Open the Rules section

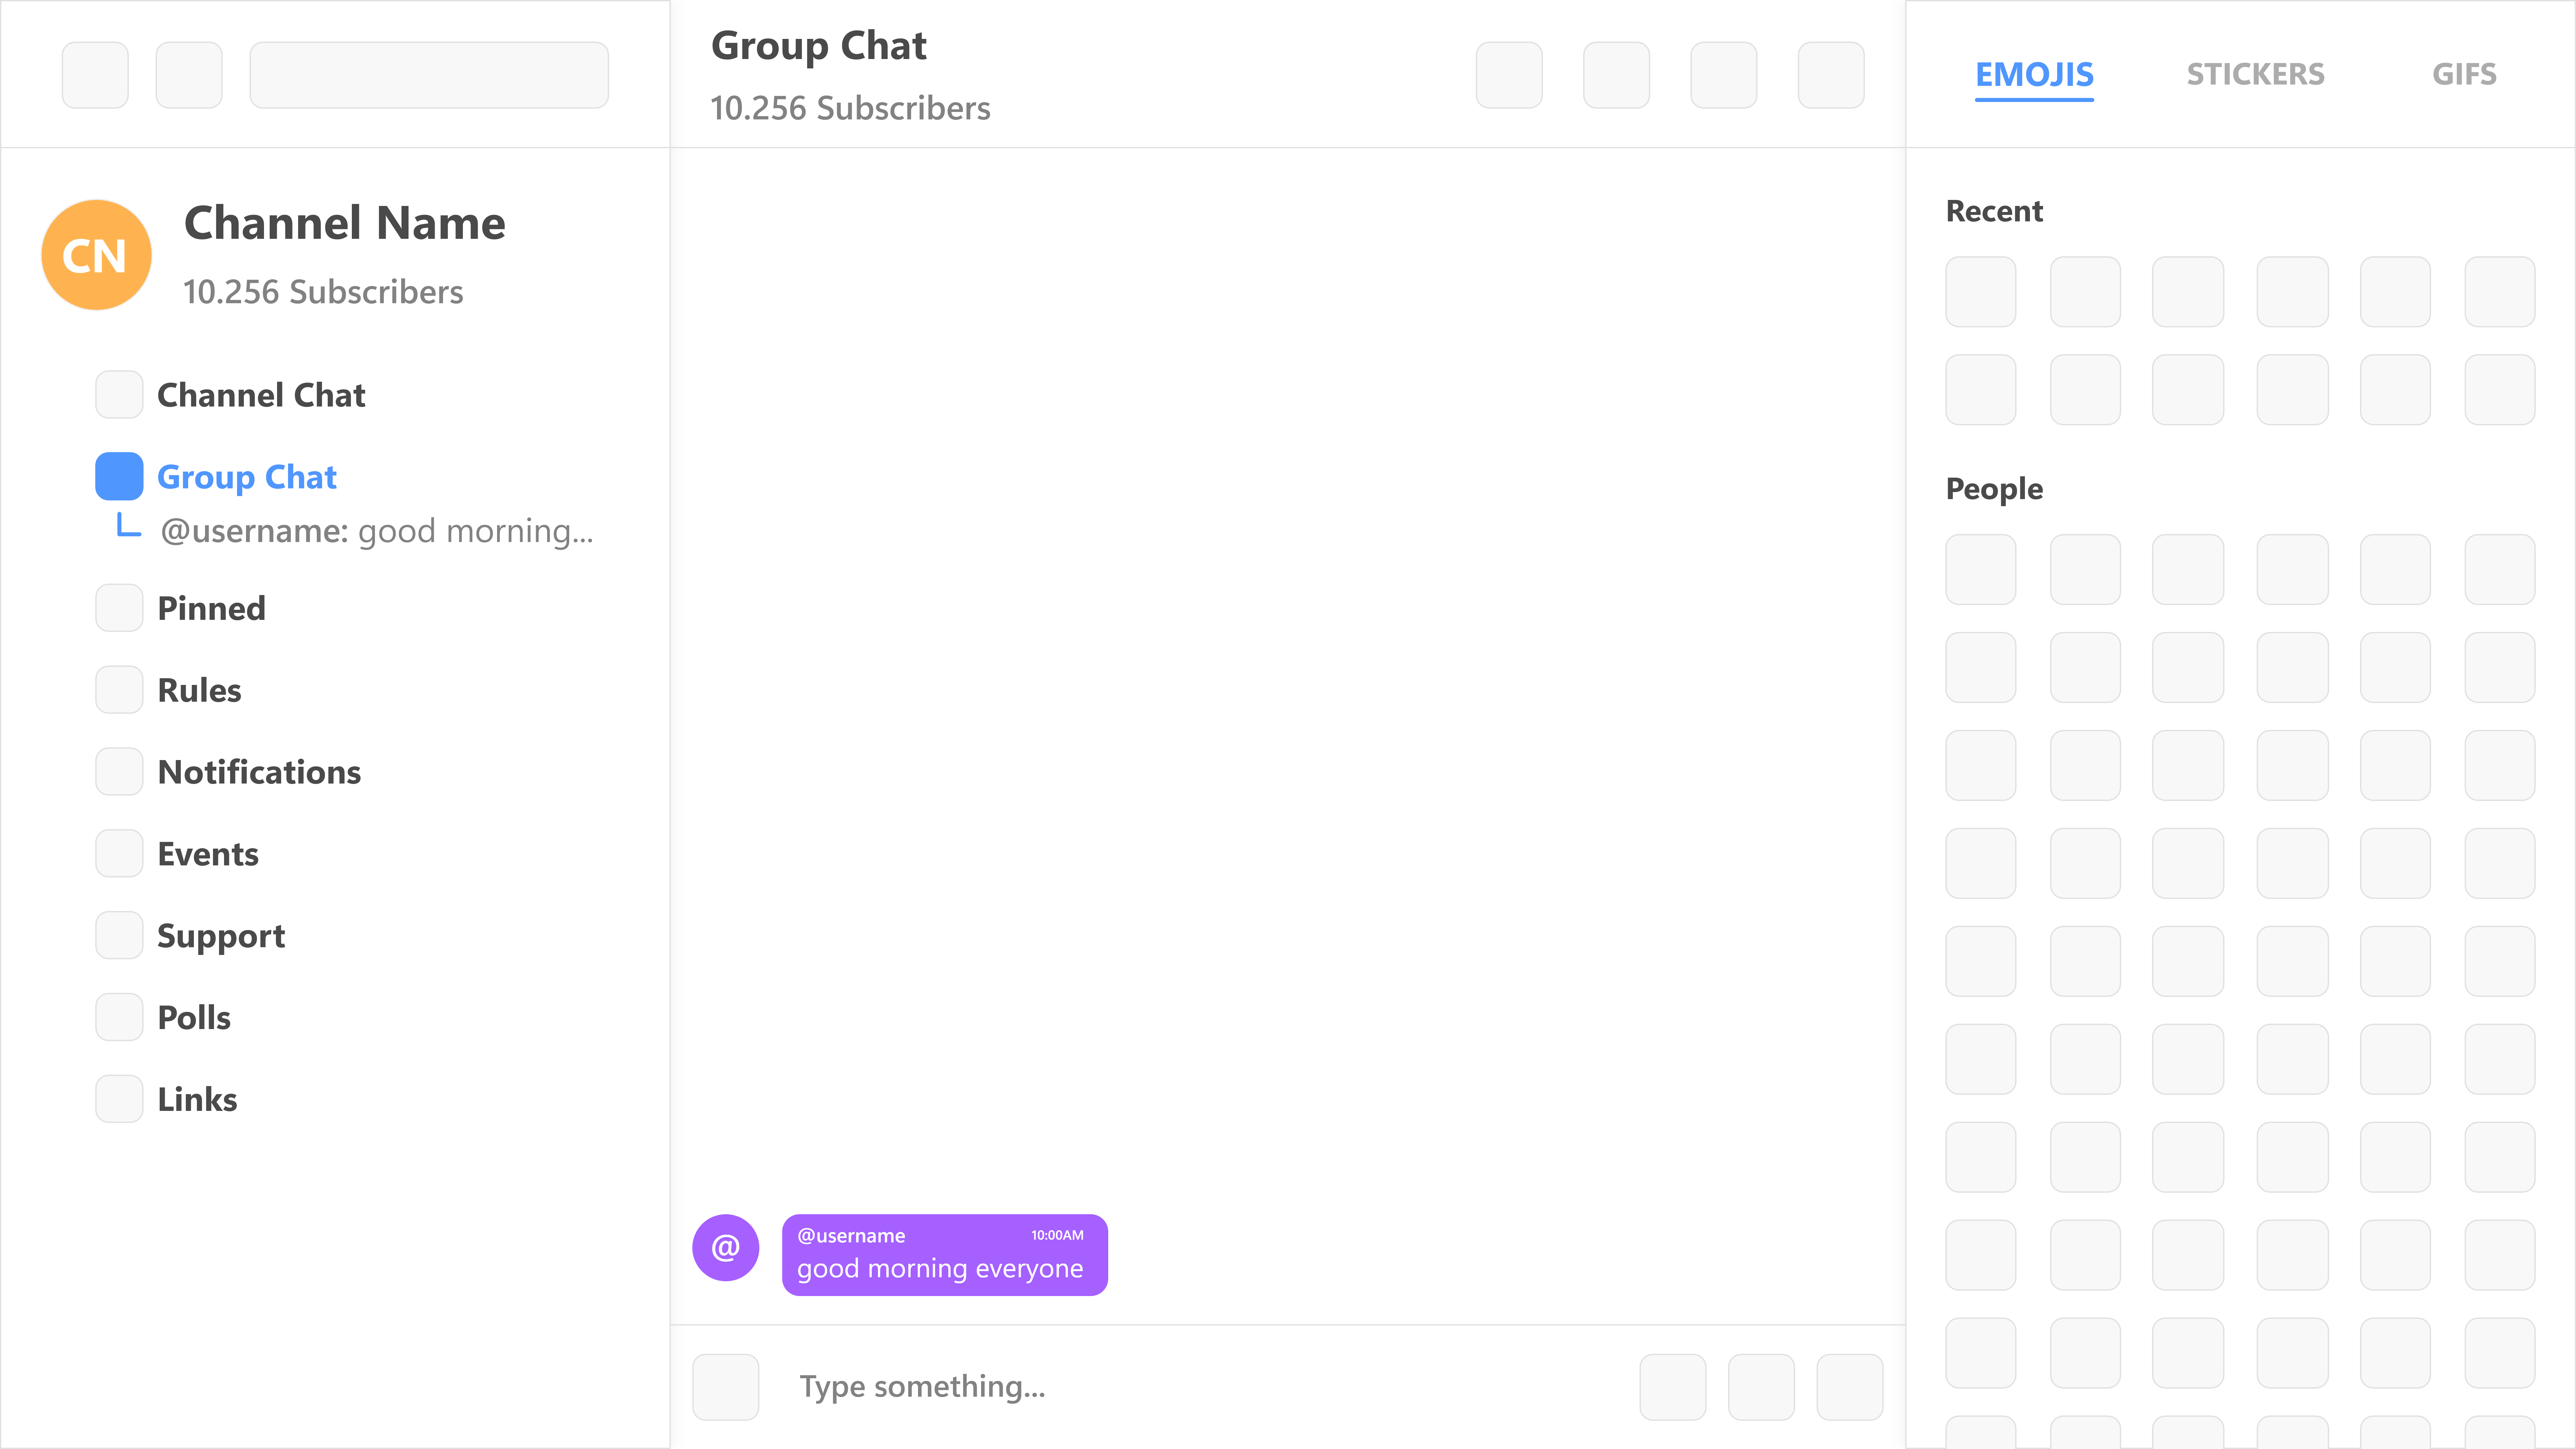(199, 690)
